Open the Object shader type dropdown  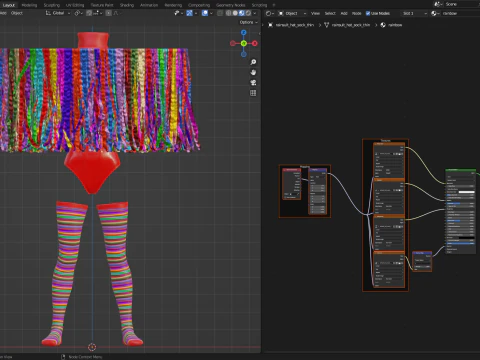292,13
